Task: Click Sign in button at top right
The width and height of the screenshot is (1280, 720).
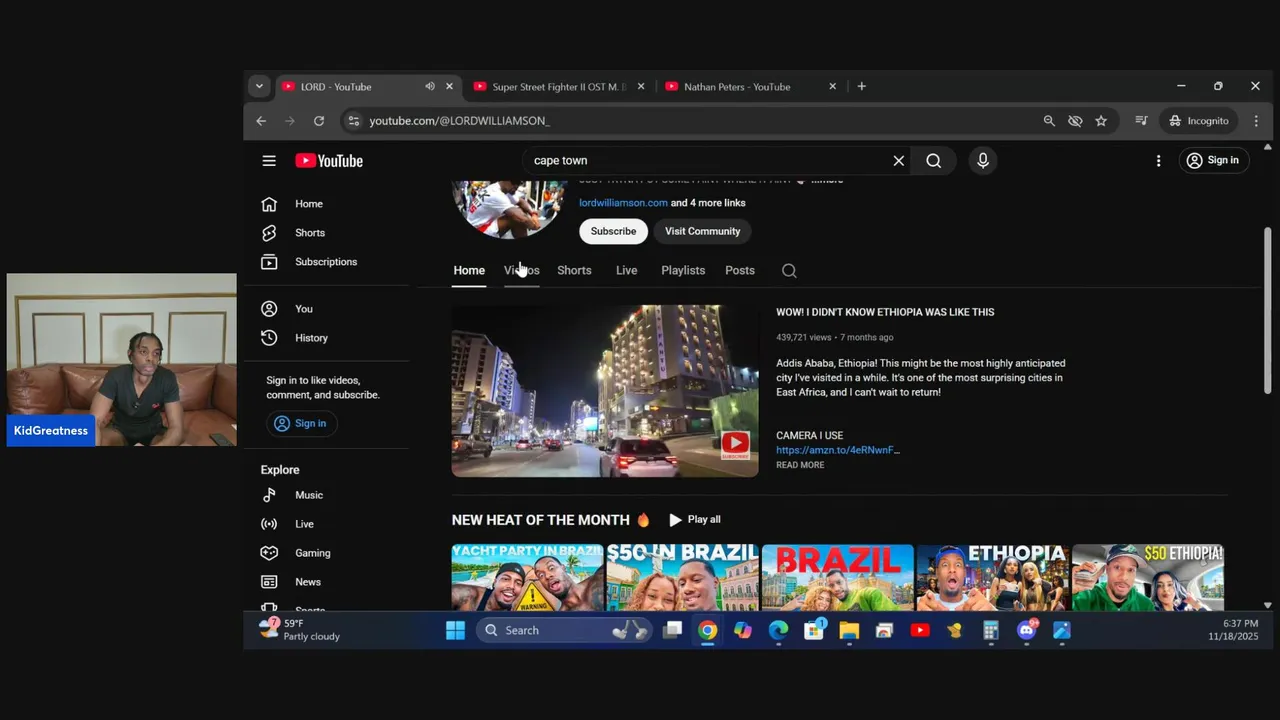Action: point(1212,160)
